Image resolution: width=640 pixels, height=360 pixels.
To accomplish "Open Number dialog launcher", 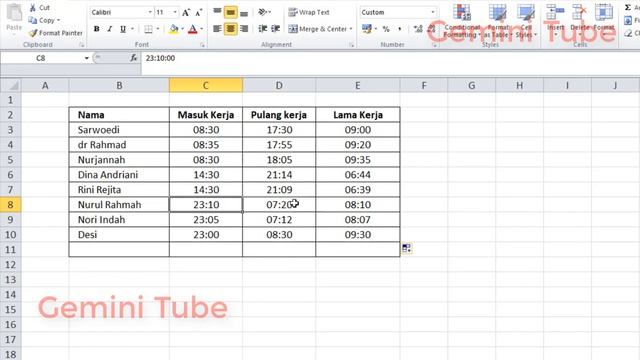I will [434, 45].
